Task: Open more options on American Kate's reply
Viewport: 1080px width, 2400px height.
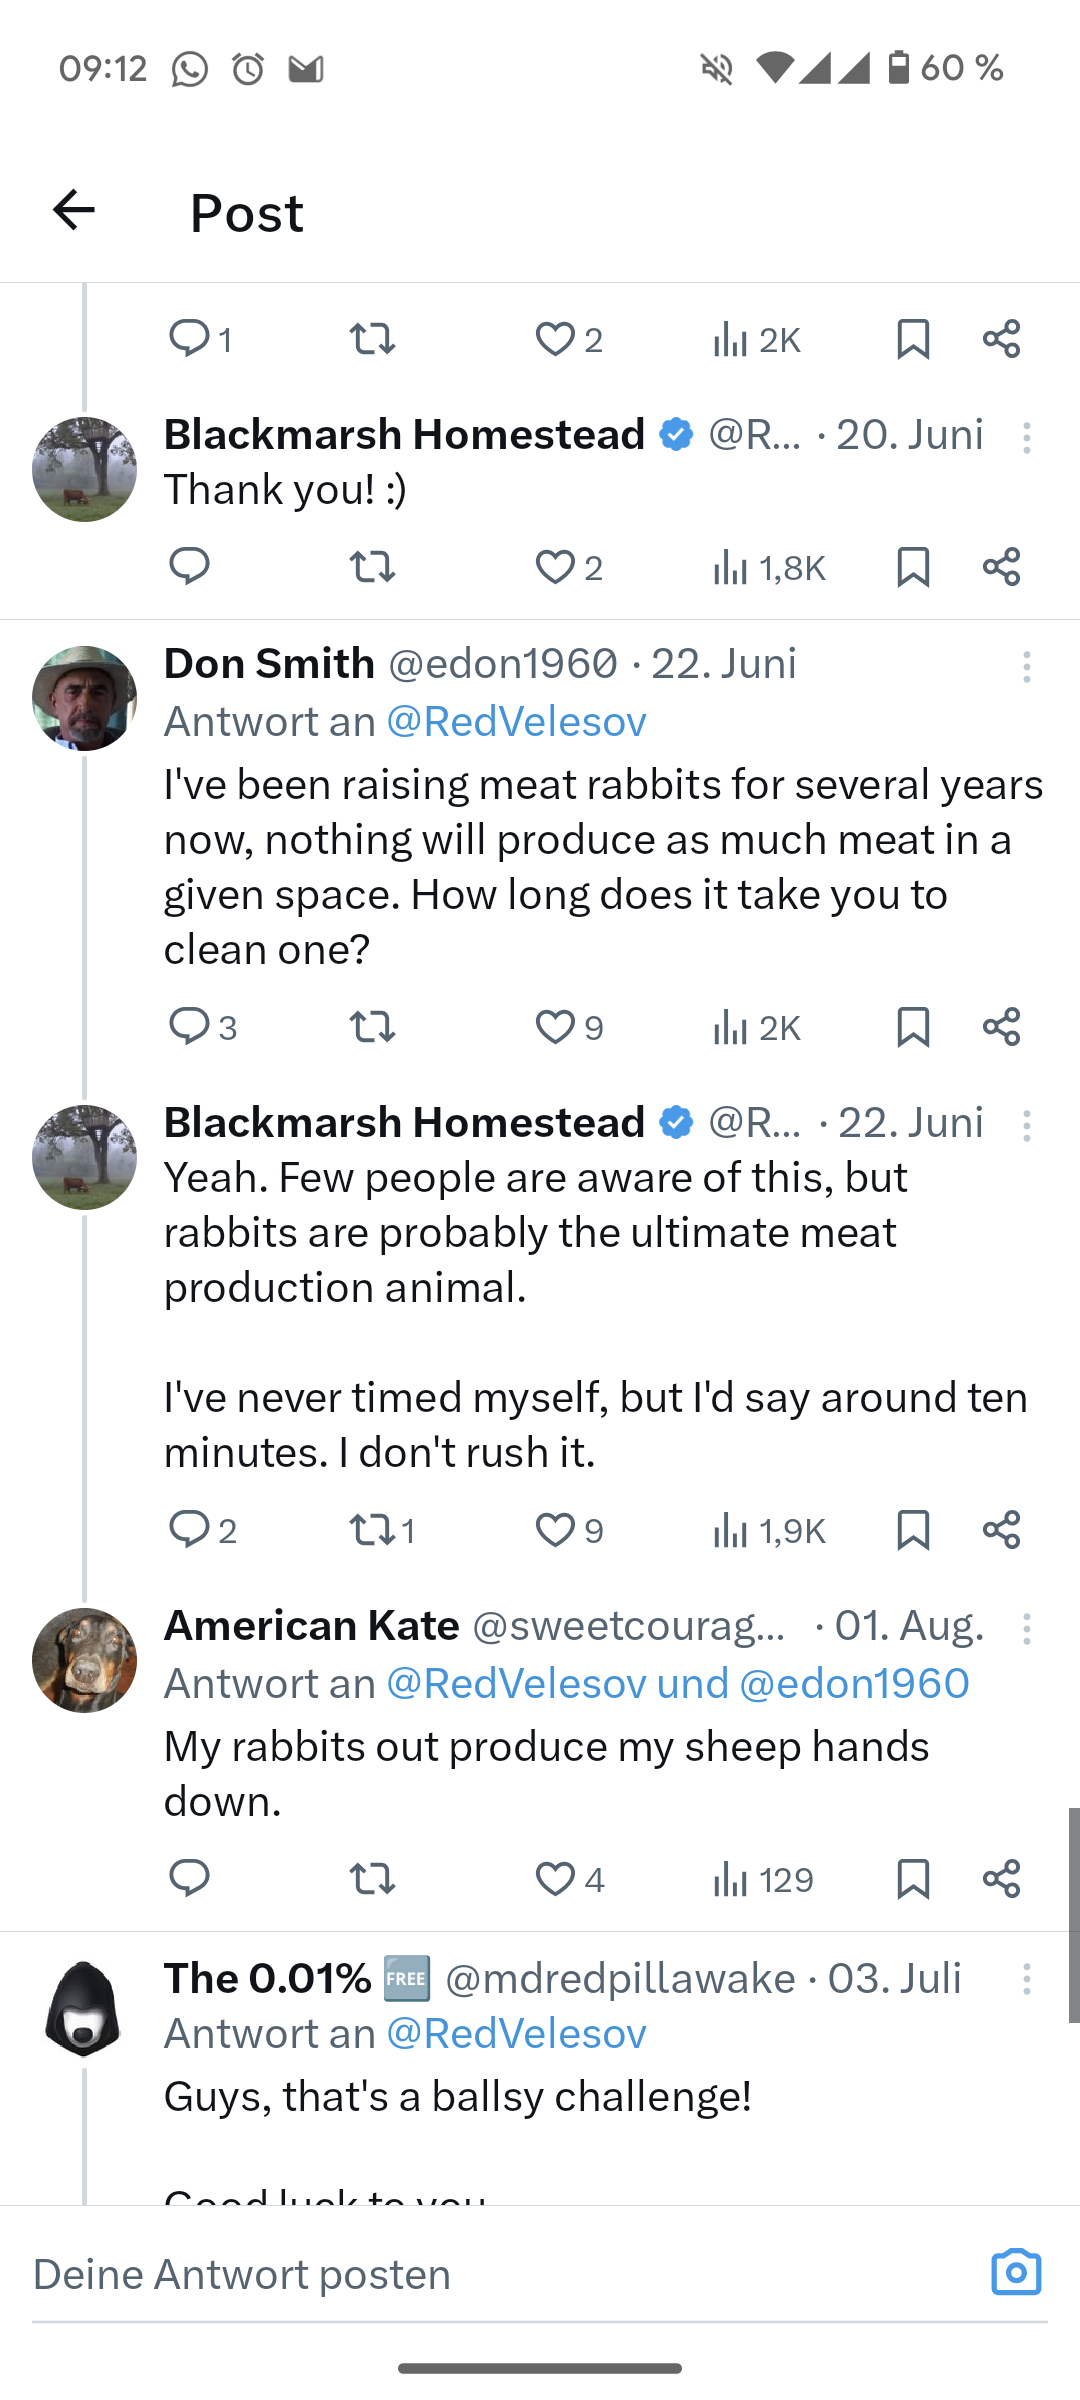Action: (x=1026, y=1628)
